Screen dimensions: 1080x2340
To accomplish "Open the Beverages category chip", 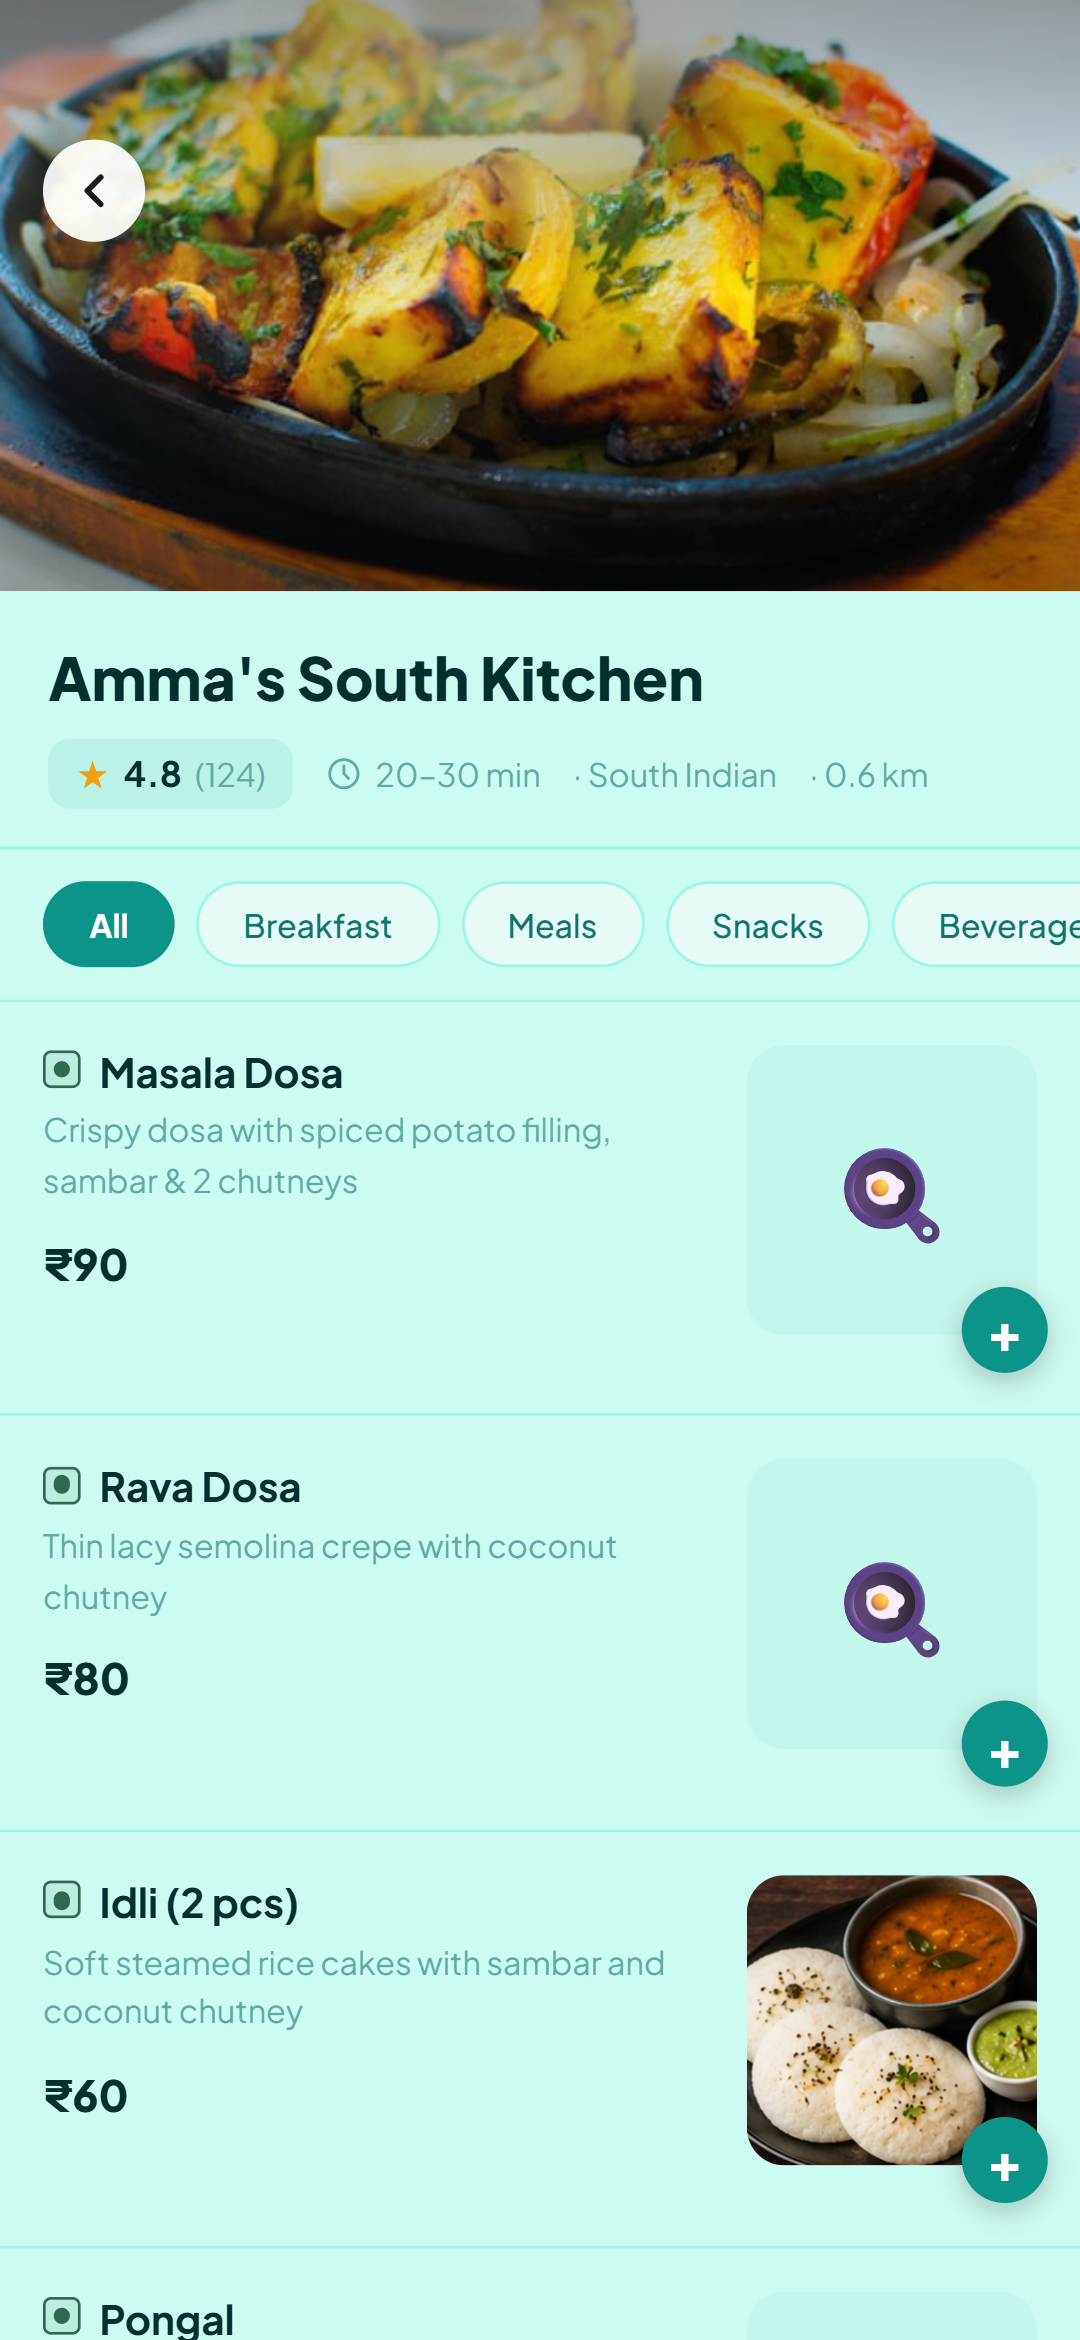I will [986, 925].
